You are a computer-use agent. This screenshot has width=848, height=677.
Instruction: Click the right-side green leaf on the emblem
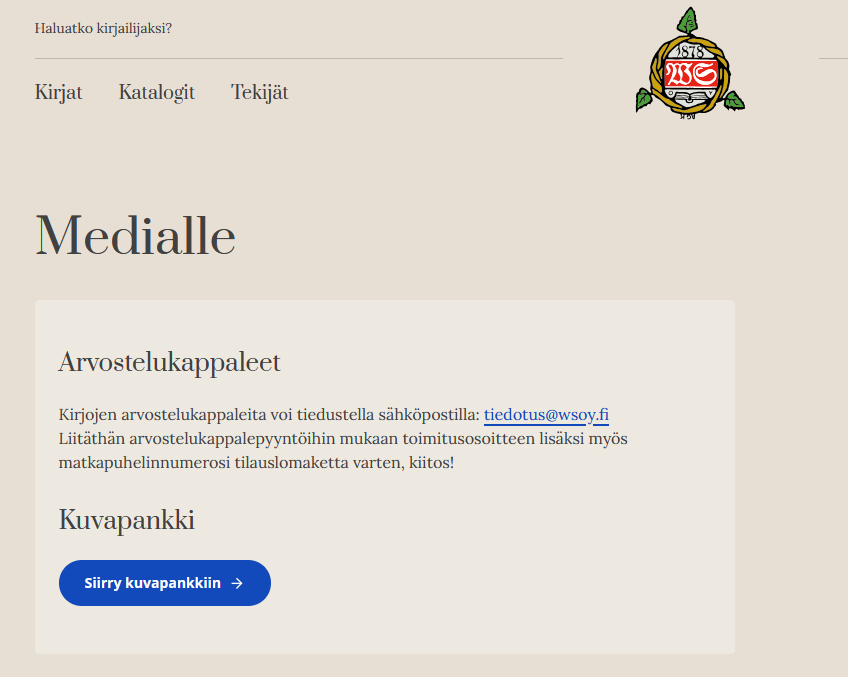pyautogui.click(x=733, y=100)
